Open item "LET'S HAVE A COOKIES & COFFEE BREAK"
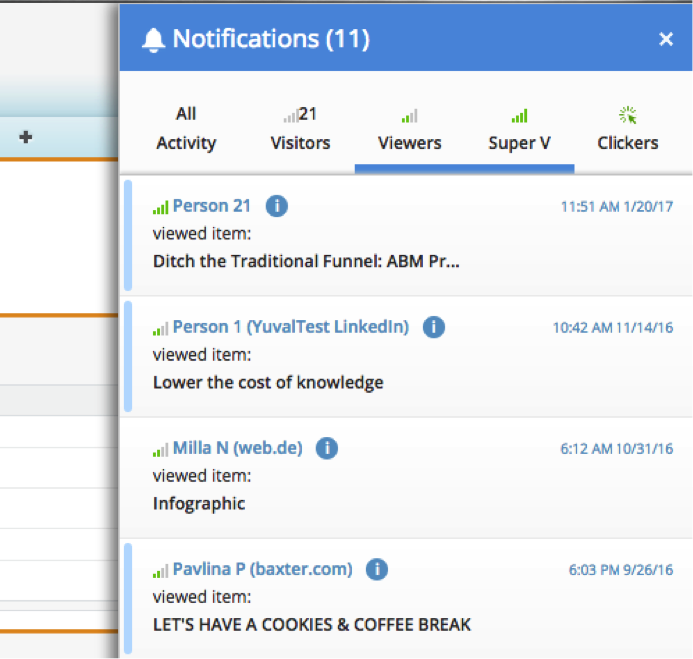Viewport: 693px width, 659px height. coord(312,625)
